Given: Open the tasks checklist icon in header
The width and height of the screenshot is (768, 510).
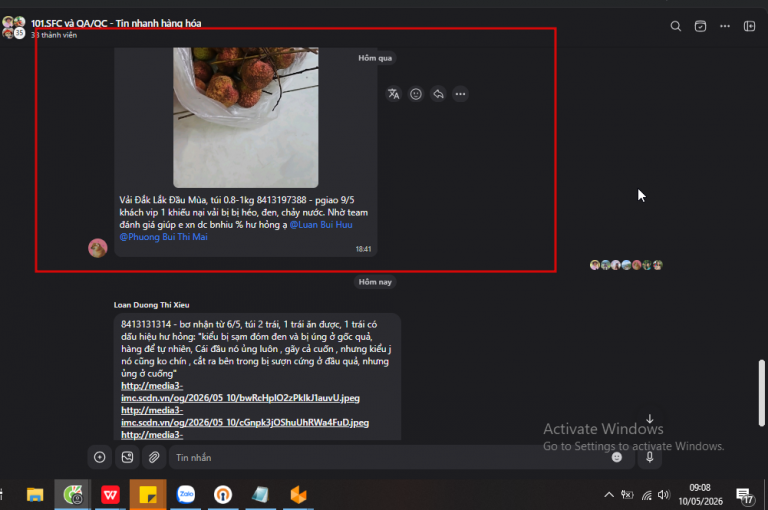Looking at the screenshot, I should coord(700,26).
